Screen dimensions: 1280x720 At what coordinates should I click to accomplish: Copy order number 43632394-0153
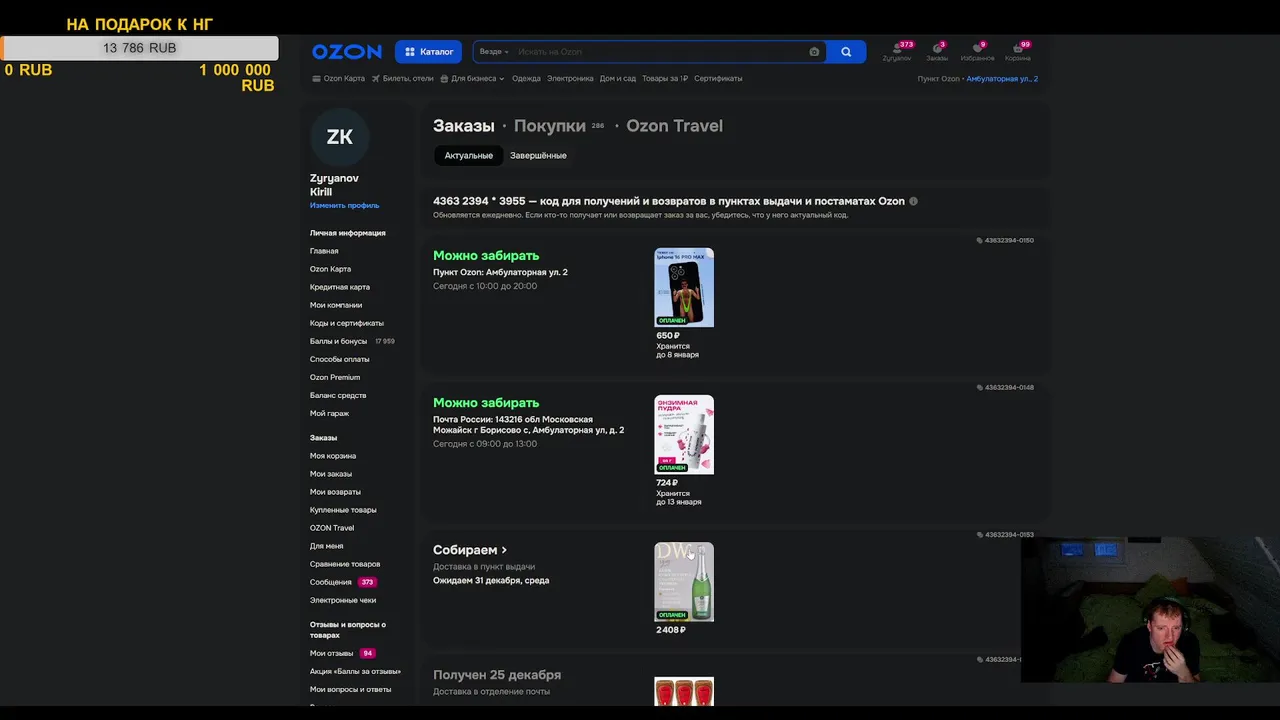[1005, 534]
